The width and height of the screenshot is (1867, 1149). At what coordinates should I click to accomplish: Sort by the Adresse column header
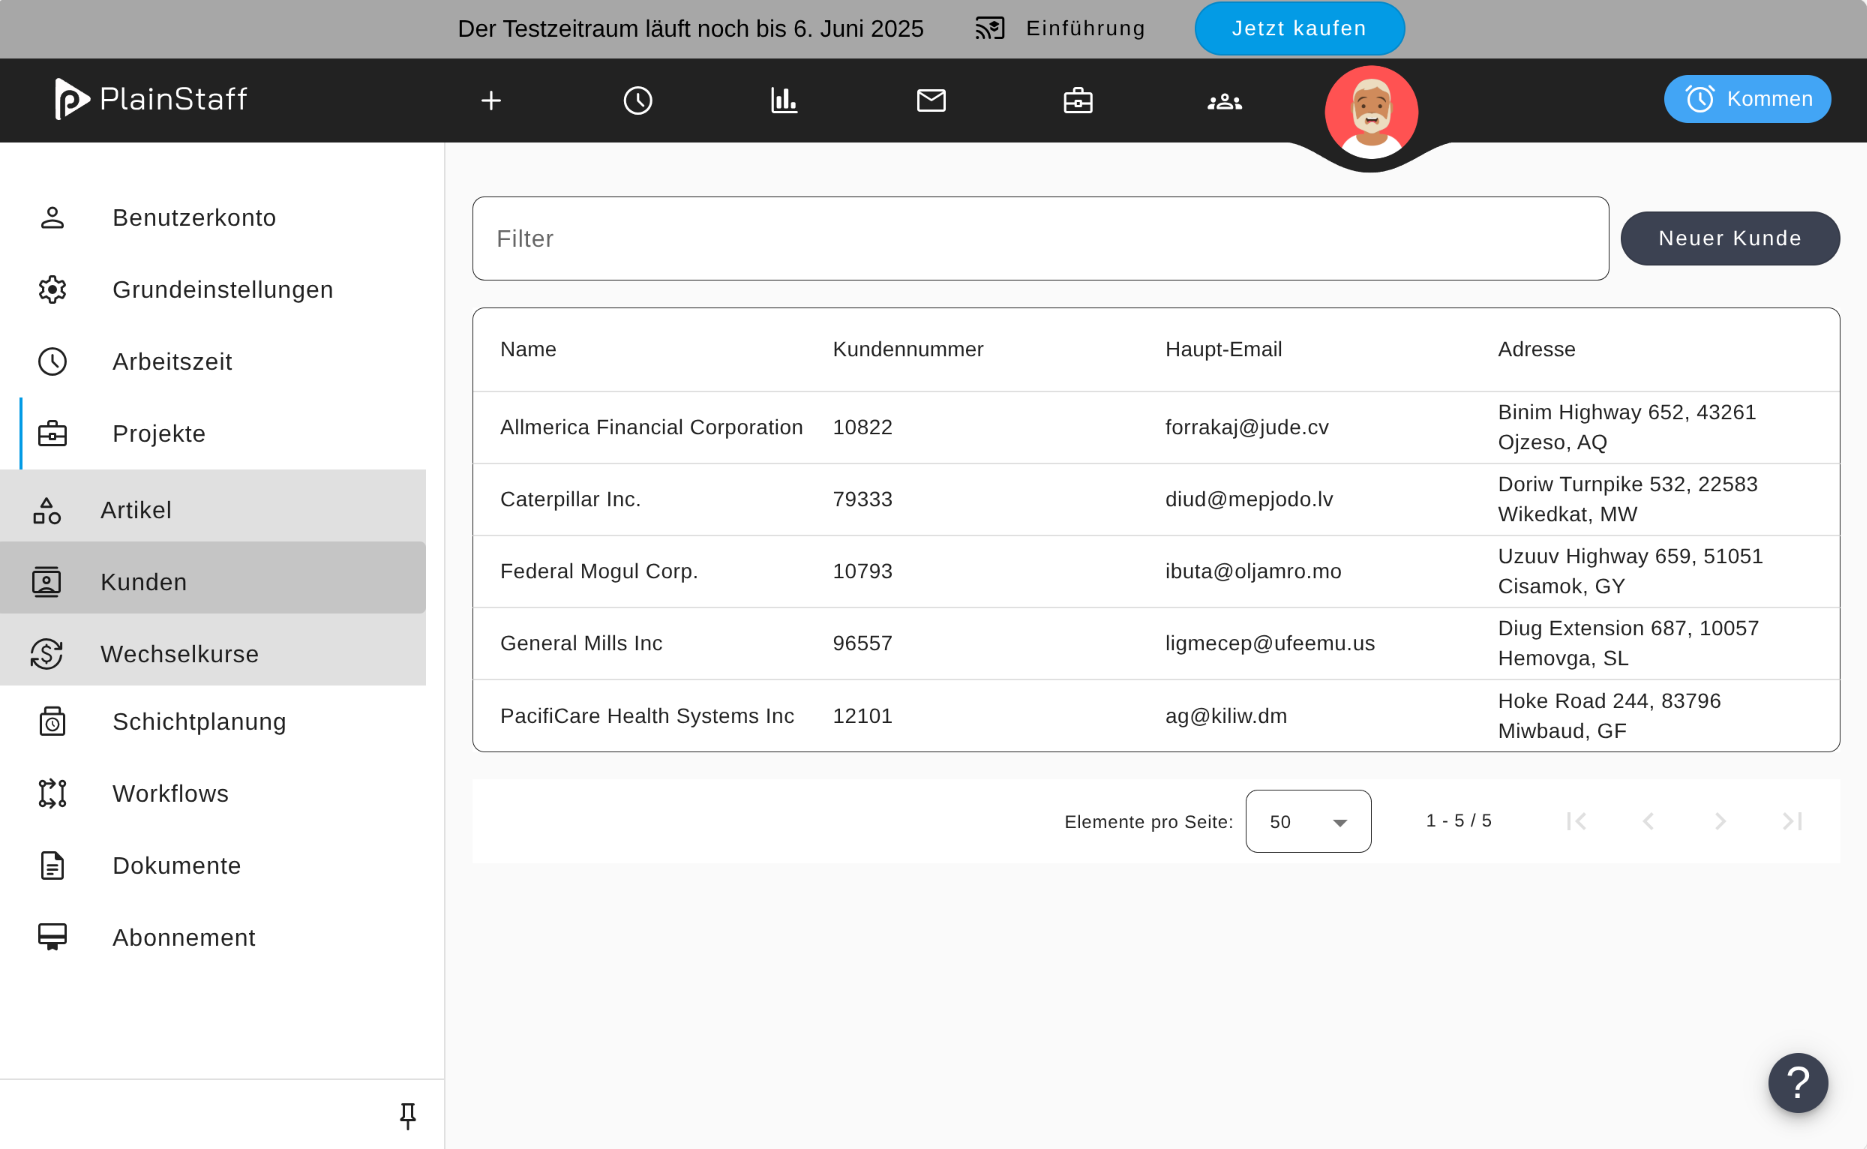pyautogui.click(x=1536, y=349)
